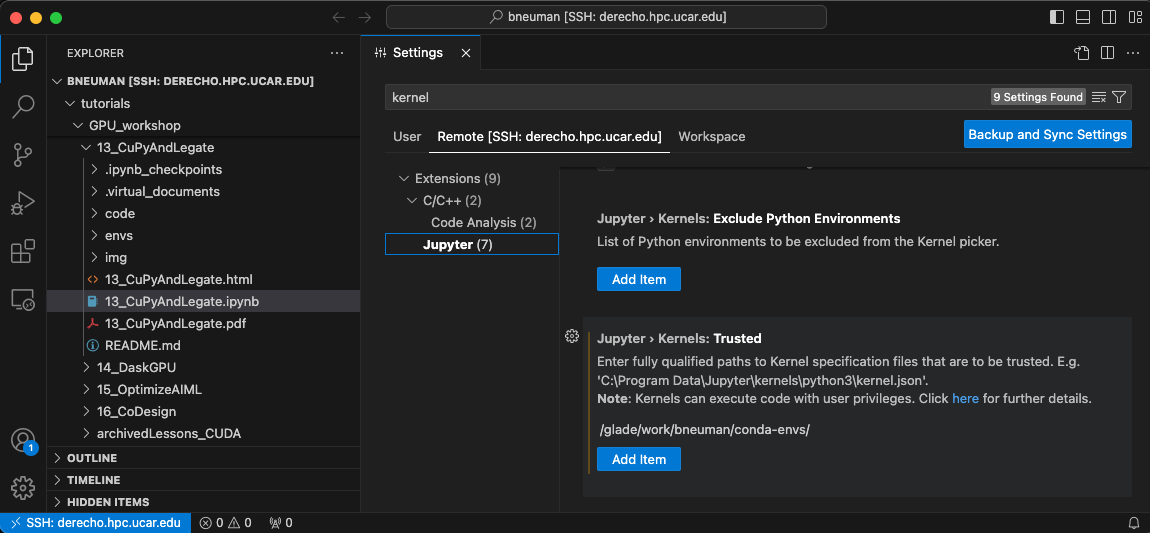Clear the settings search input icon
The image size is (1150, 533).
[x=1099, y=97]
